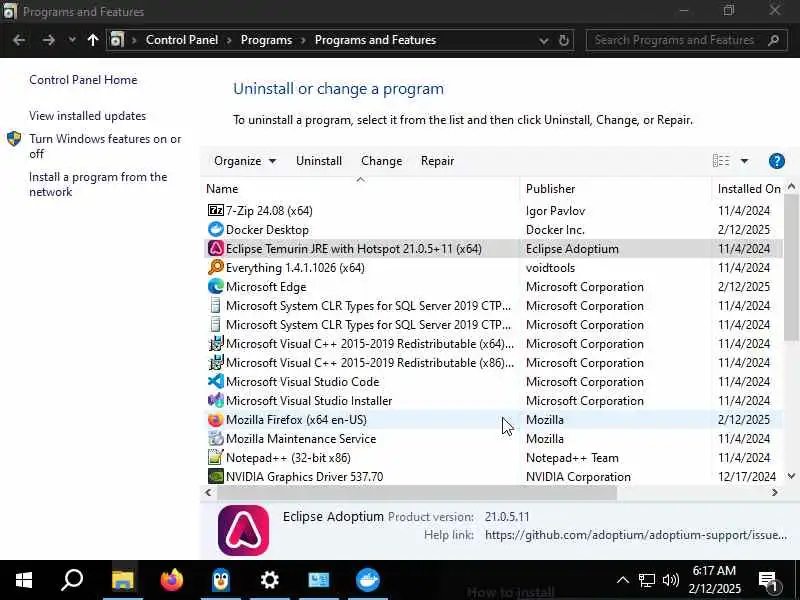Image resolution: width=800 pixels, height=600 pixels.
Task: Click the Visual C++ Redistributable (x86) icon
Action: pyautogui.click(x=216, y=362)
